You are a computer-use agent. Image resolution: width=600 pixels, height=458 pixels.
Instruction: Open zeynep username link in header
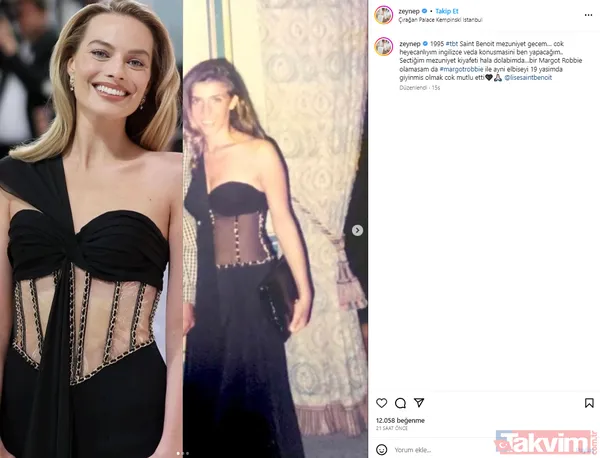[x=409, y=11]
